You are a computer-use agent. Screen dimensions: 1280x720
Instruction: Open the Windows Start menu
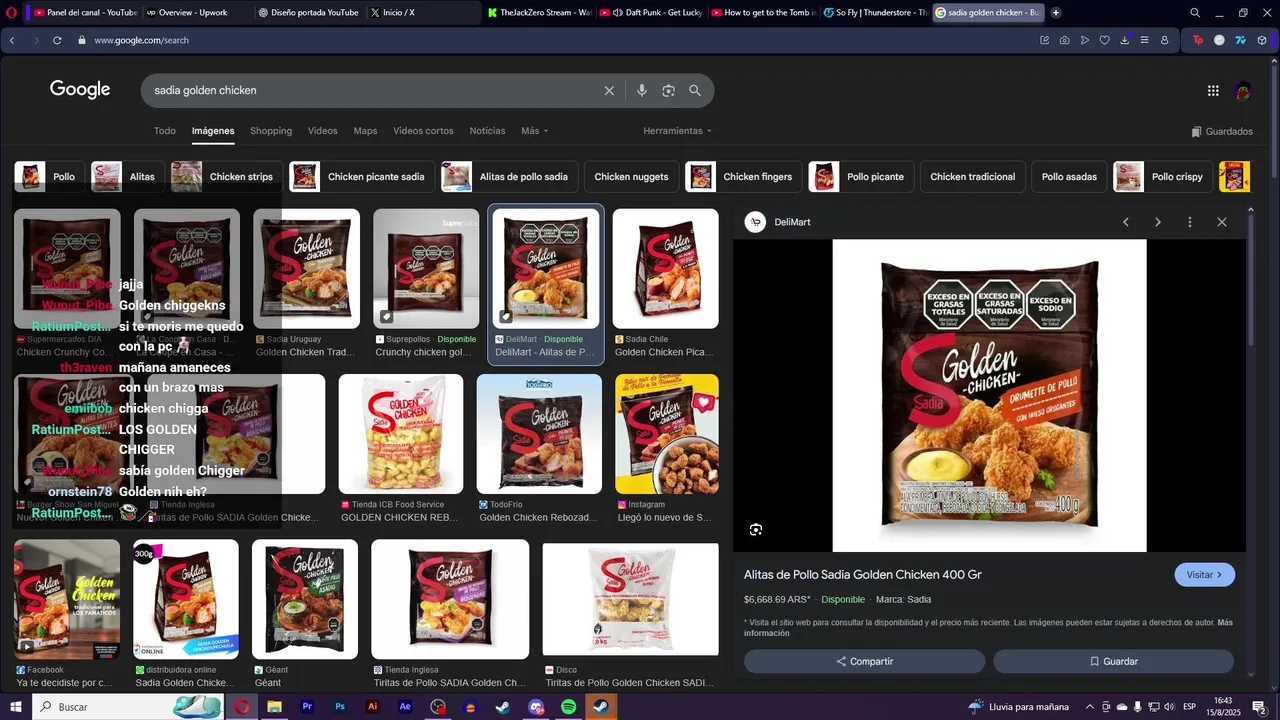tap(15, 707)
